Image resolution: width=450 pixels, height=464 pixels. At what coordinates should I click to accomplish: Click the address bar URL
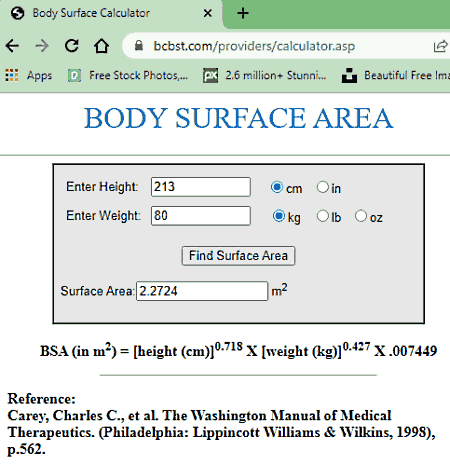click(254, 46)
